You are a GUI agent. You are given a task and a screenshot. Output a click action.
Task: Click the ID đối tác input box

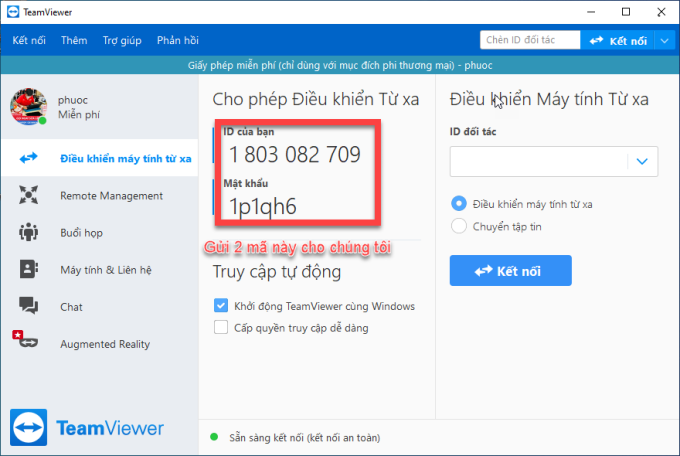(x=538, y=160)
